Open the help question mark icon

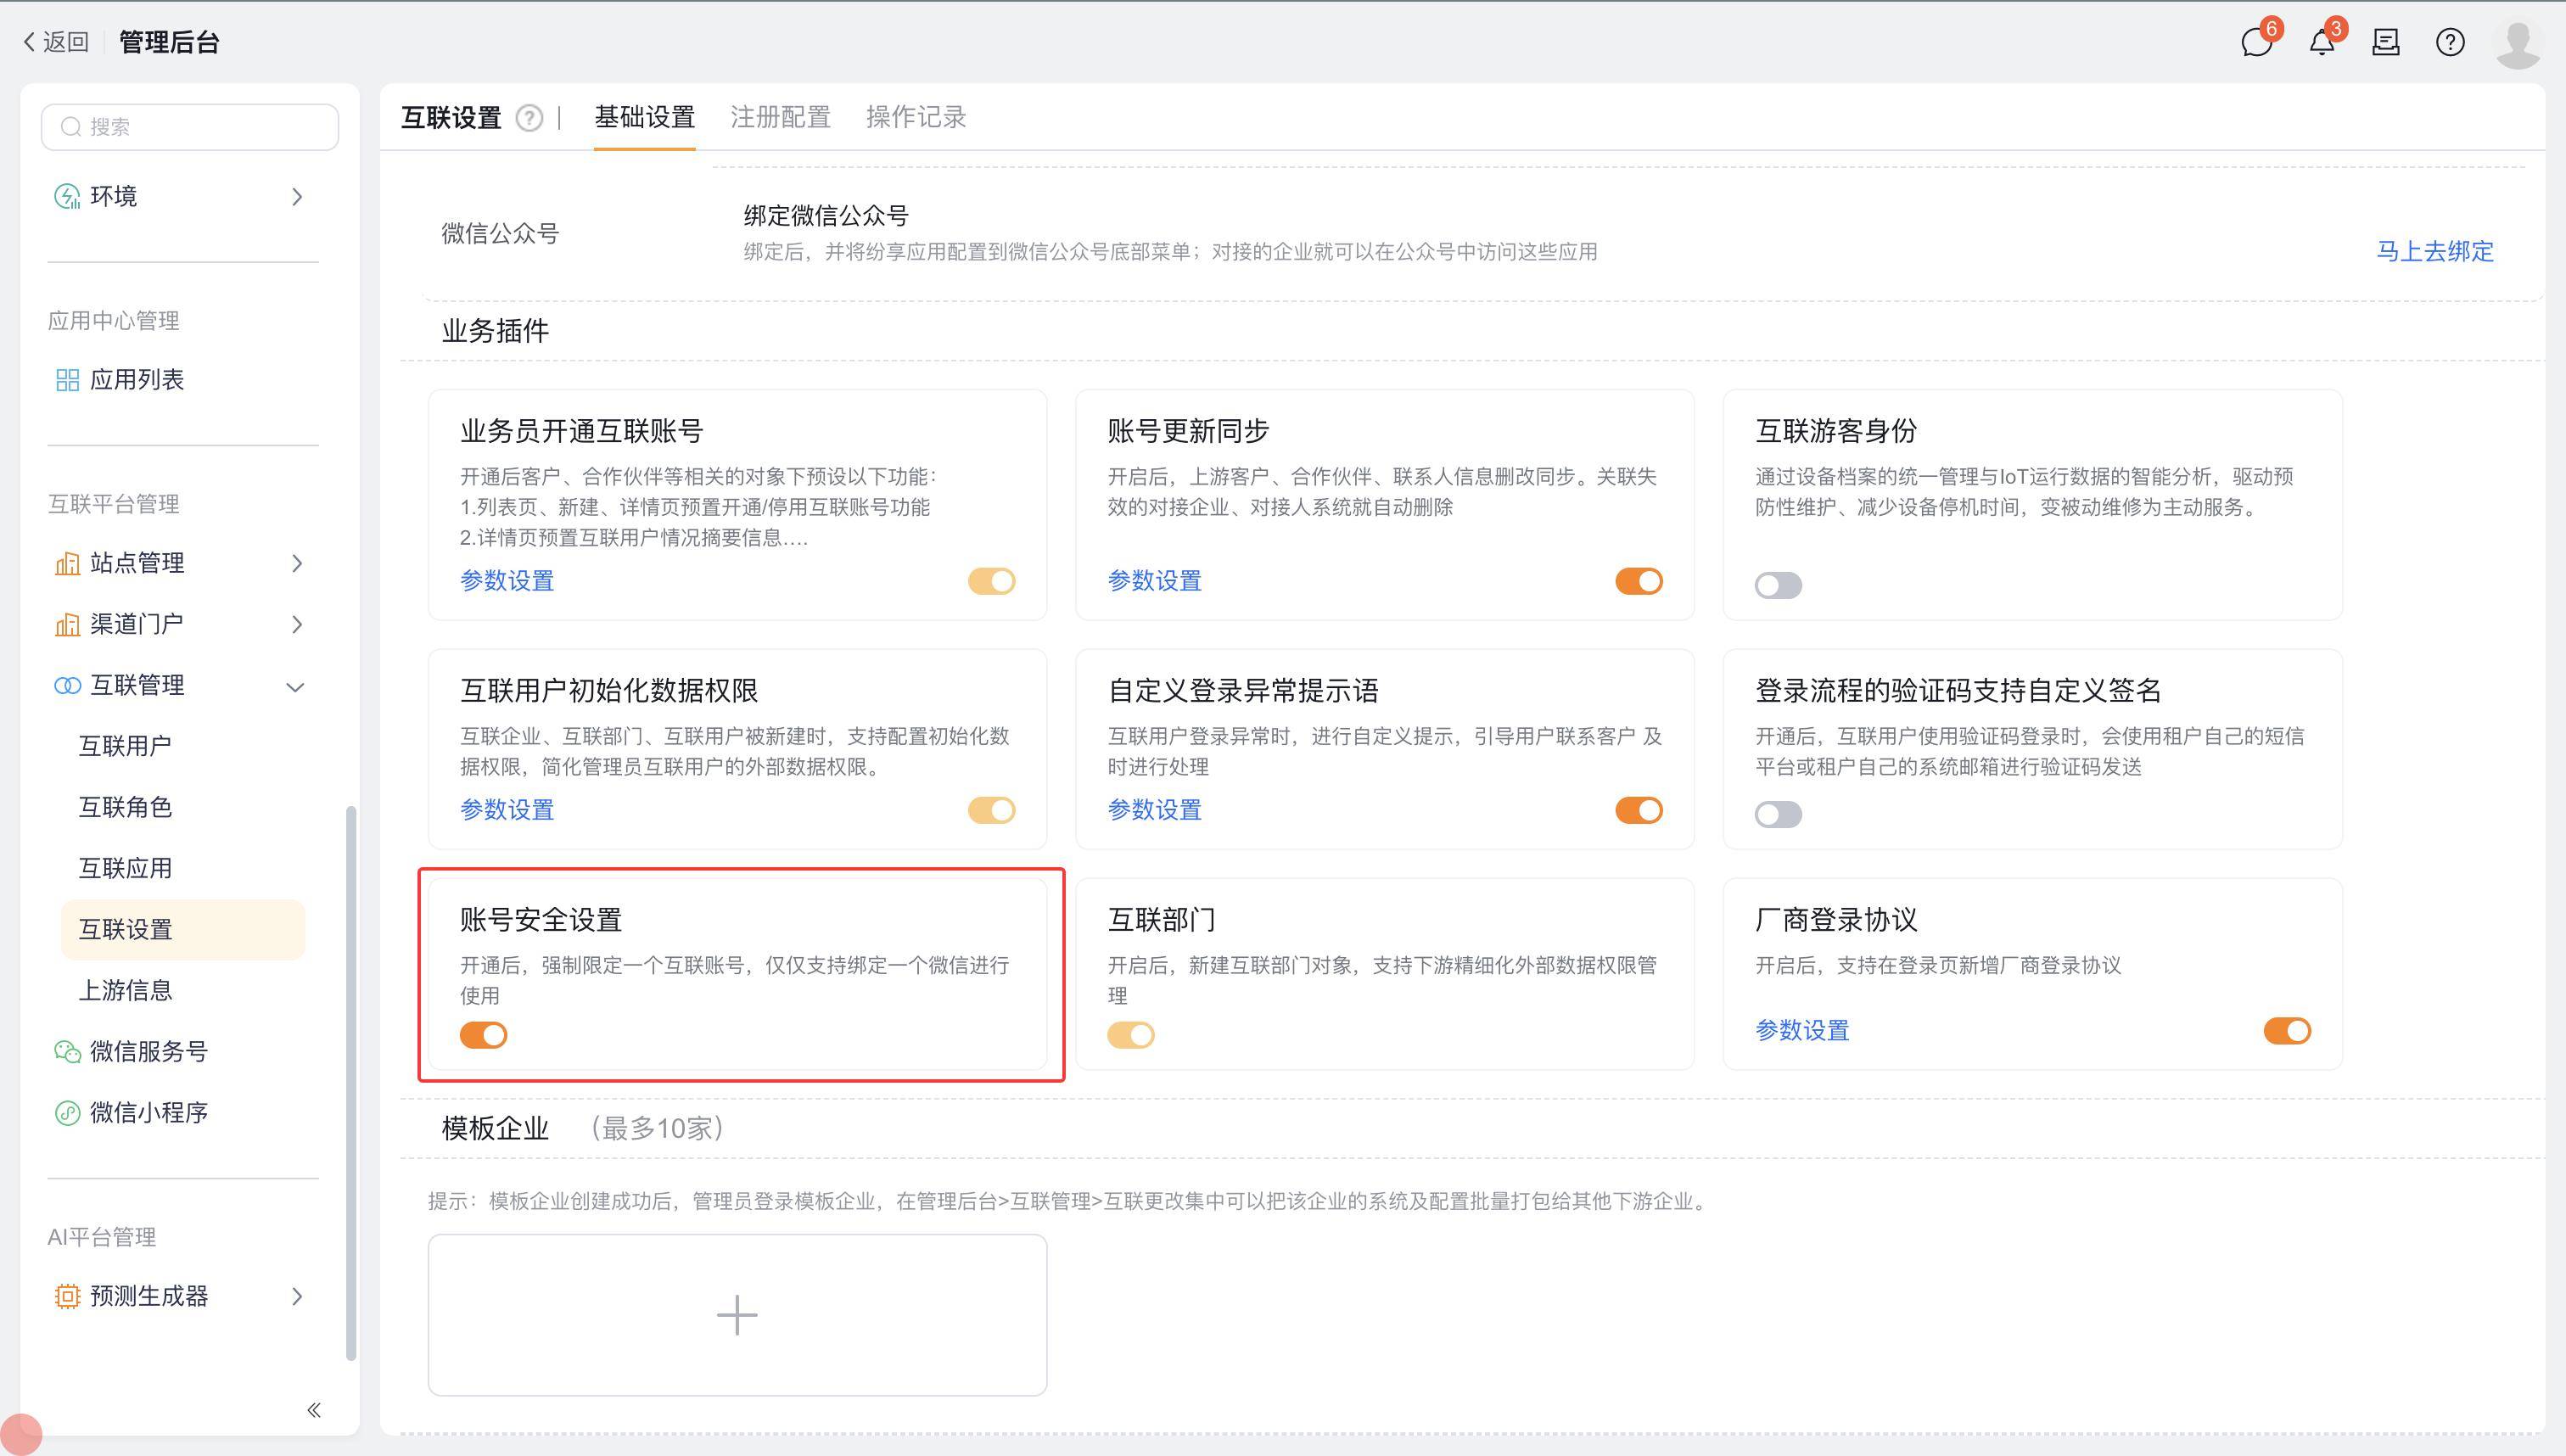[2450, 42]
